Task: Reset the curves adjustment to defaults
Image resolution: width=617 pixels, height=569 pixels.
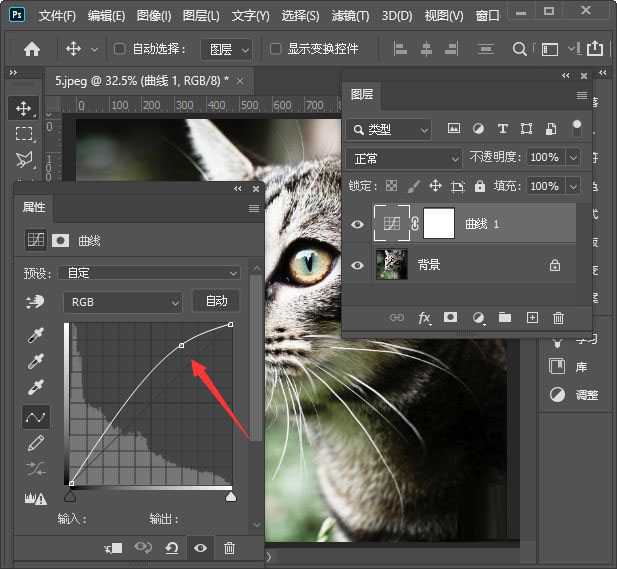Action: point(172,548)
